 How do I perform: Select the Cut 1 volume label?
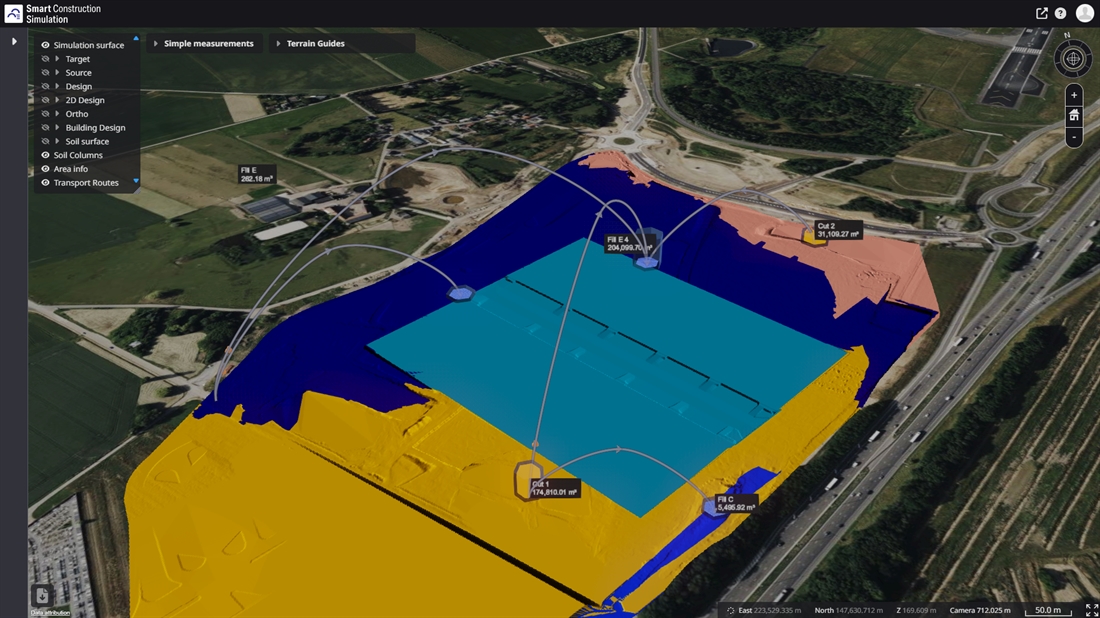pyautogui.click(x=554, y=488)
